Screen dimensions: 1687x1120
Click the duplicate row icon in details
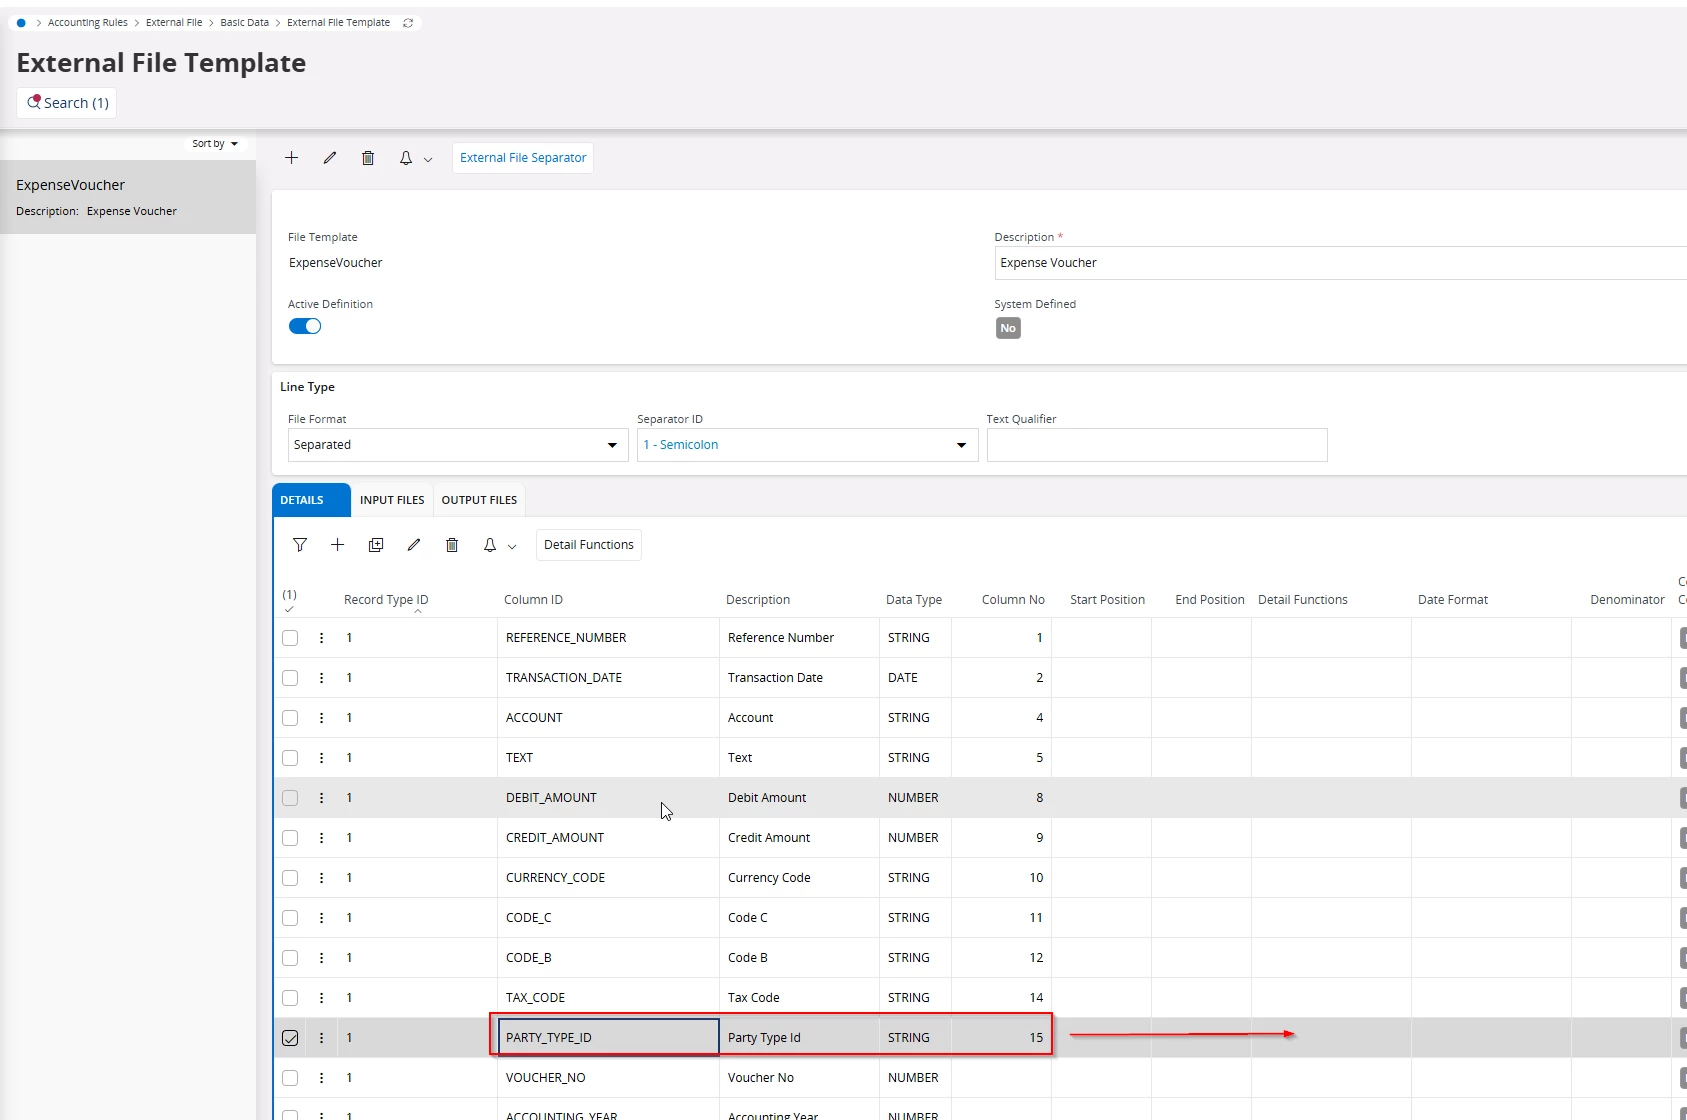pos(376,545)
